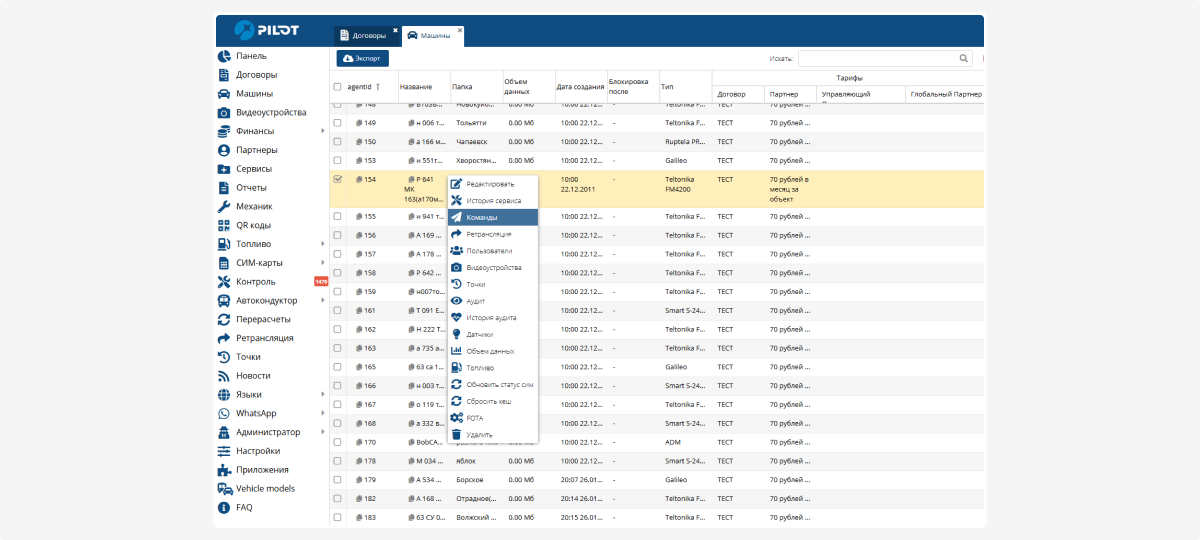1200x540 pixels.
Task: Check the row checkbox for agentId 161
Action: [337, 310]
